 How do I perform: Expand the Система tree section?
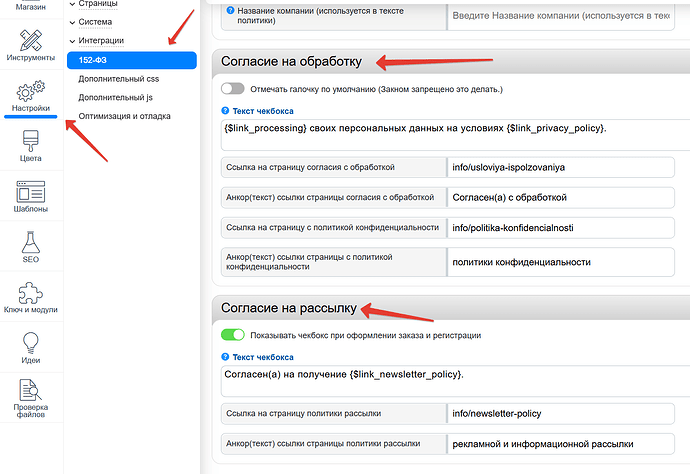coord(71,21)
